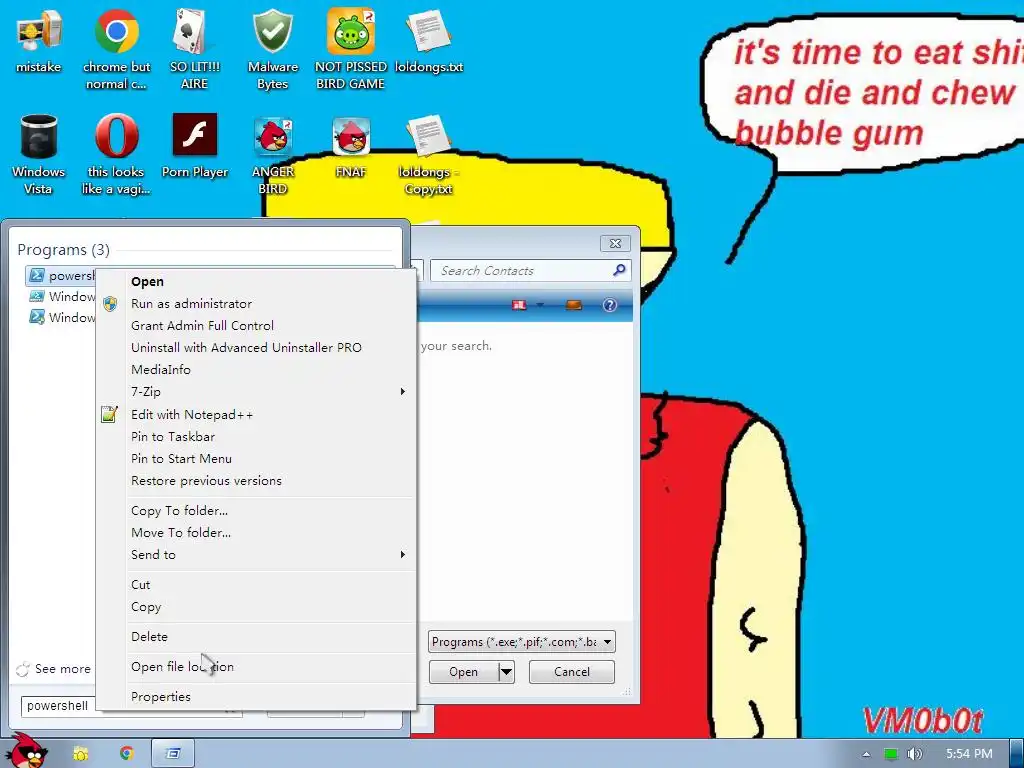Expand the Open button dropdown arrow
The width and height of the screenshot is (1024, 768).
tap(507, 672)
